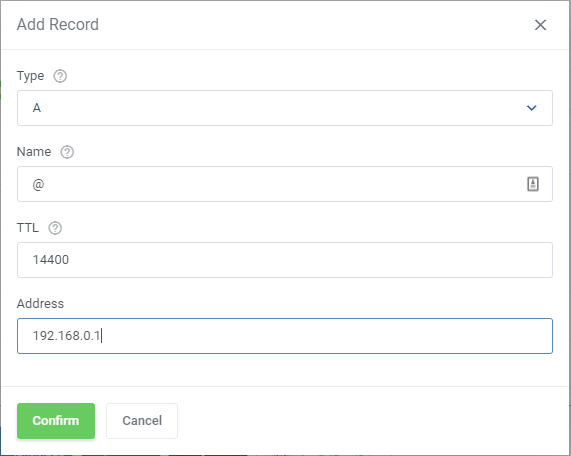The image size is (571, 456).
Task: Focus the Address field with 192.168.0.1
Action: pos(285,336)
